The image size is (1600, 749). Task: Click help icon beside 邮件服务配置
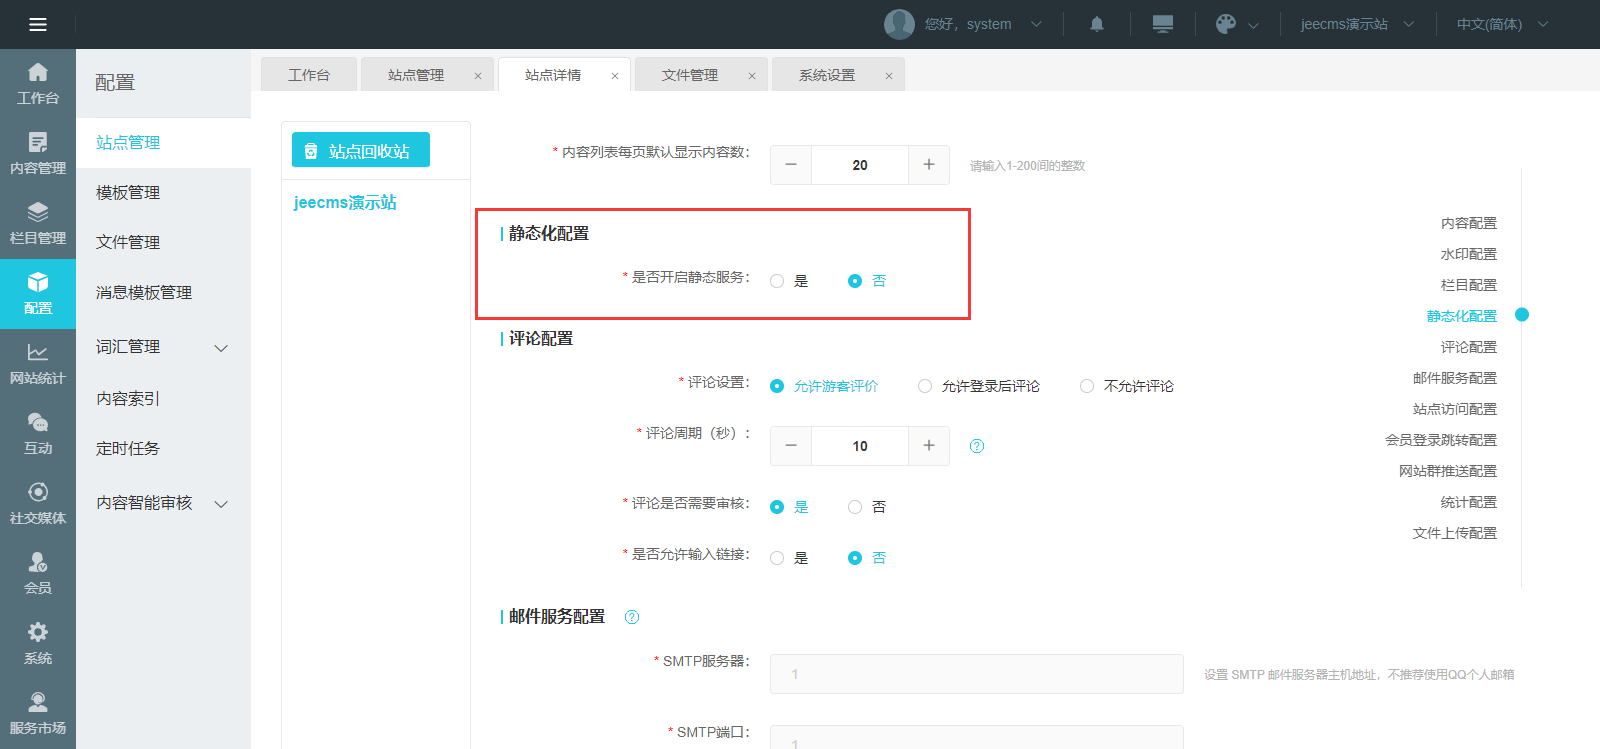point(632,617)
